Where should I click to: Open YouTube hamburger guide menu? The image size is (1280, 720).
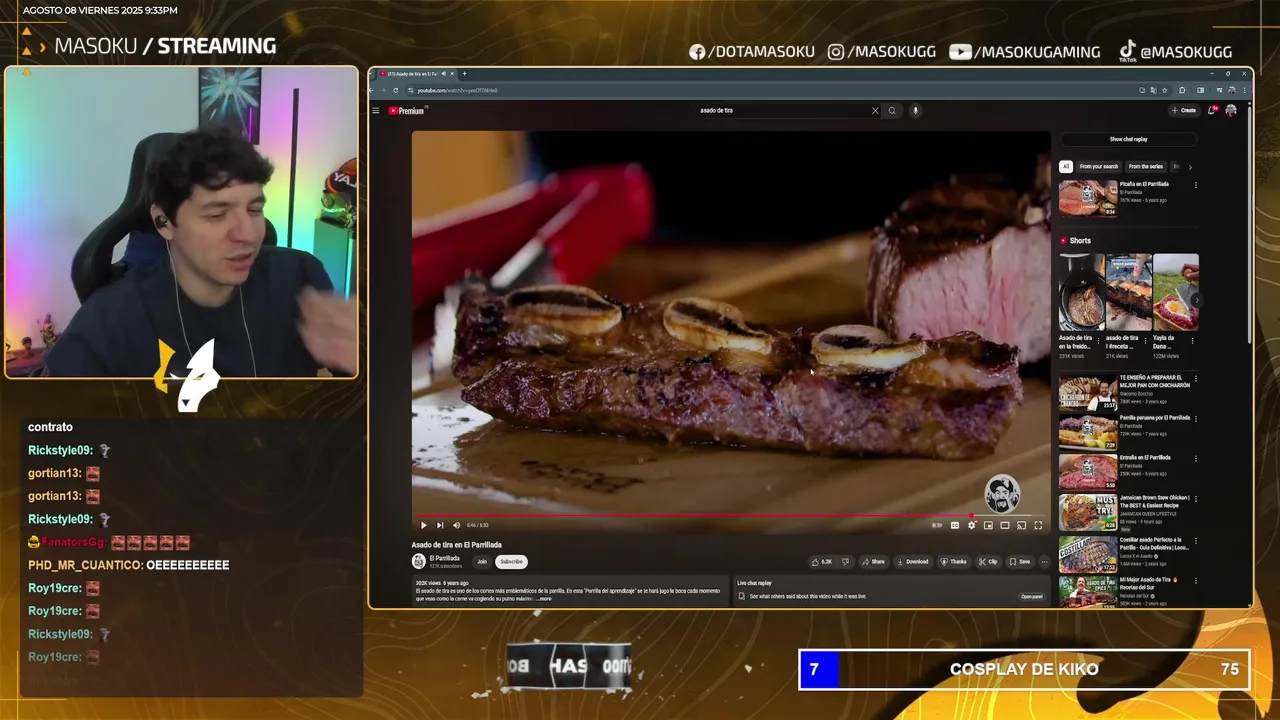click(376, 111)
